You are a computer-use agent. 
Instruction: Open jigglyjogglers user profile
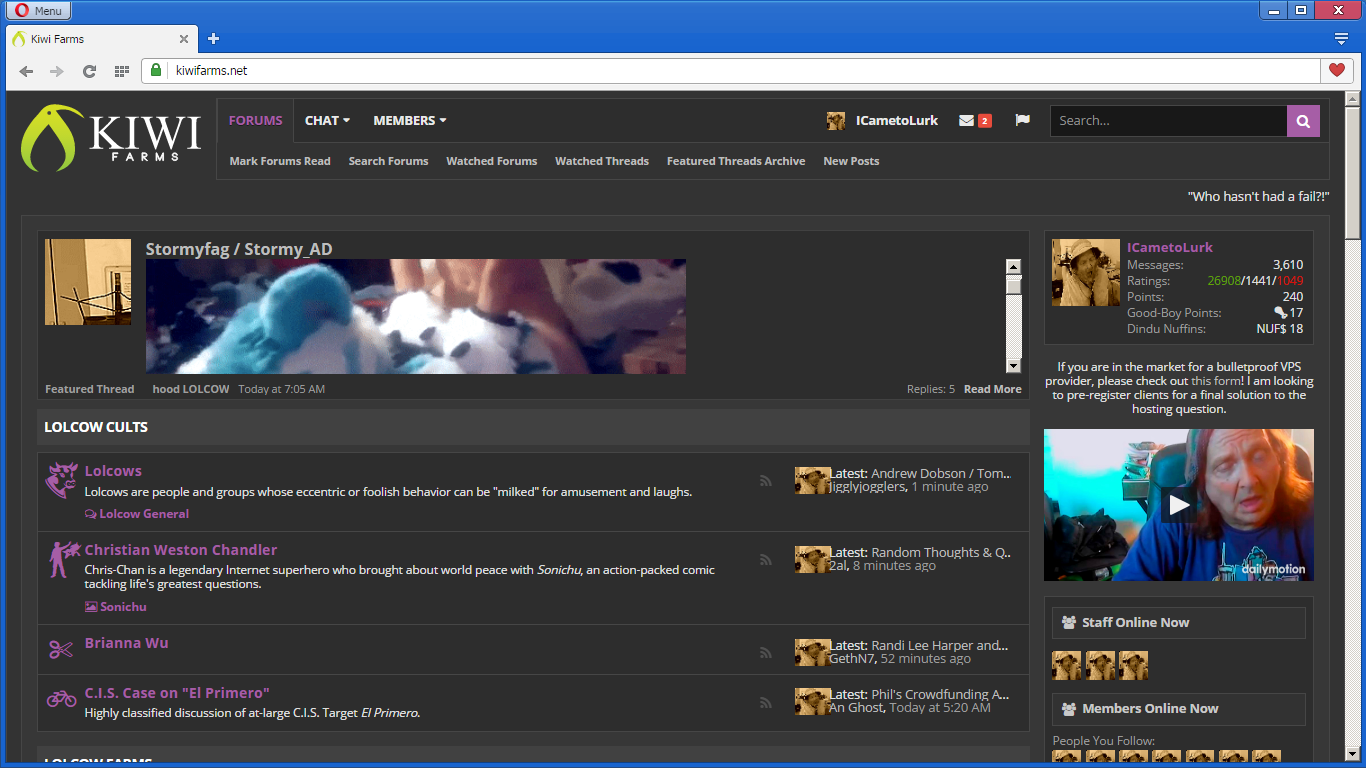pyautogui.click(x=867, y=487)
